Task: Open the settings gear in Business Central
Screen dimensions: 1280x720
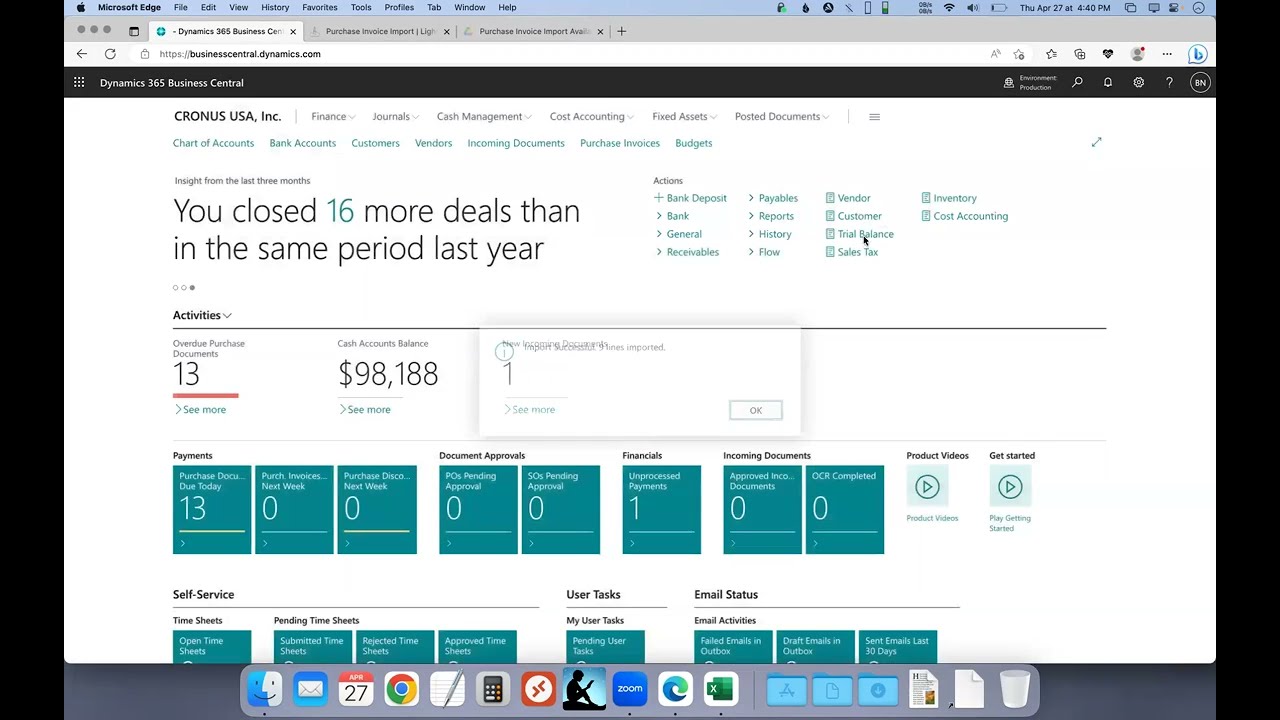Action: pyautogui.click(x=1138, y=83)
